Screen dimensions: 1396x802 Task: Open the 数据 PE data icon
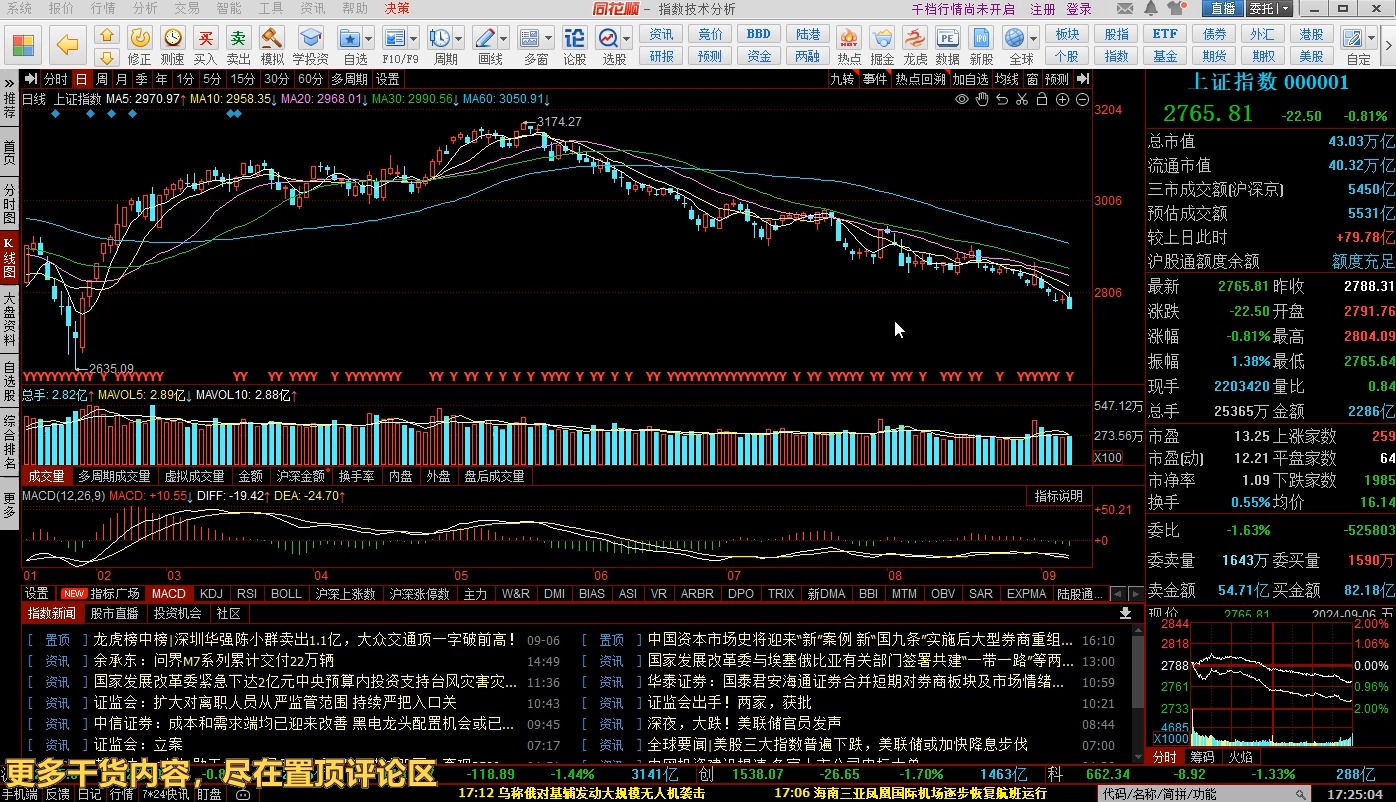[948, 38]
